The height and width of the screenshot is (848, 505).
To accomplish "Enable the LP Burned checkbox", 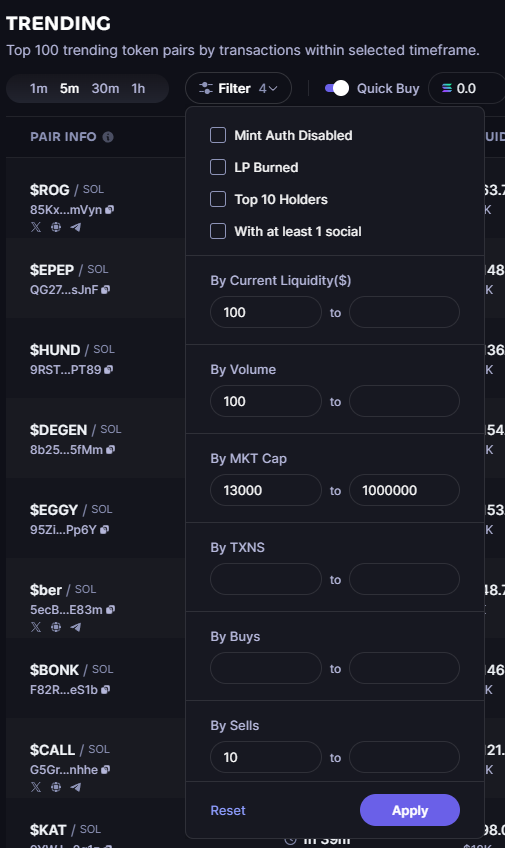I will 218,167.
